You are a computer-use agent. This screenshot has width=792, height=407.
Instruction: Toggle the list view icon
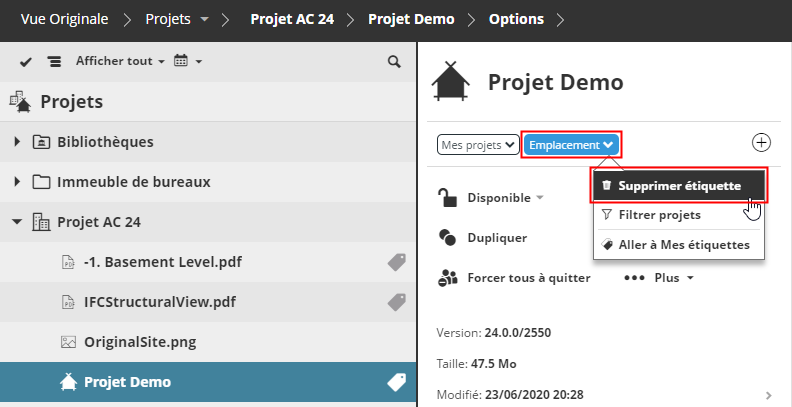point(54,62)
